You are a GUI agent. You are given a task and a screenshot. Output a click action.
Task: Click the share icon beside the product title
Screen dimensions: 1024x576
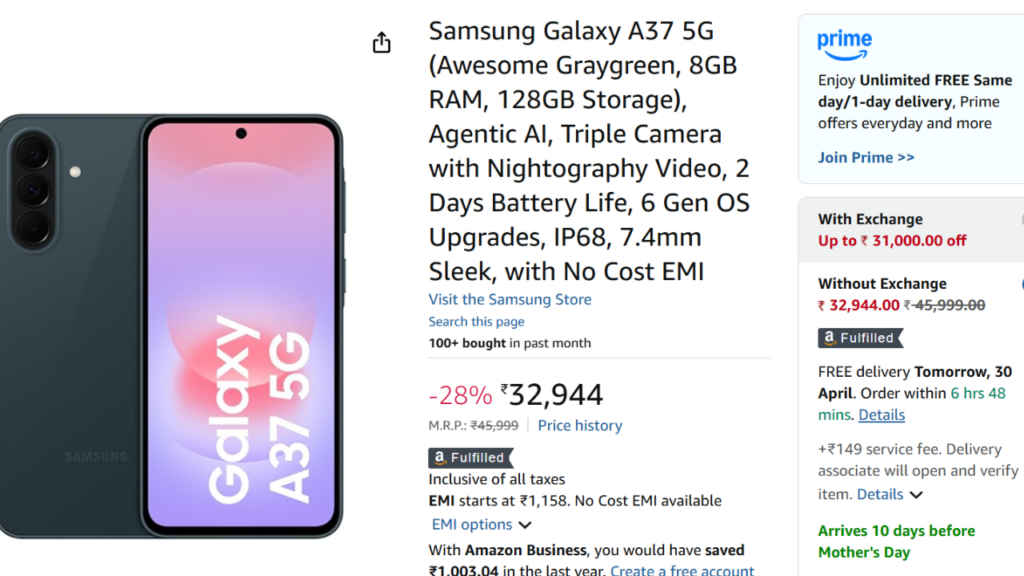coord(381,43)
